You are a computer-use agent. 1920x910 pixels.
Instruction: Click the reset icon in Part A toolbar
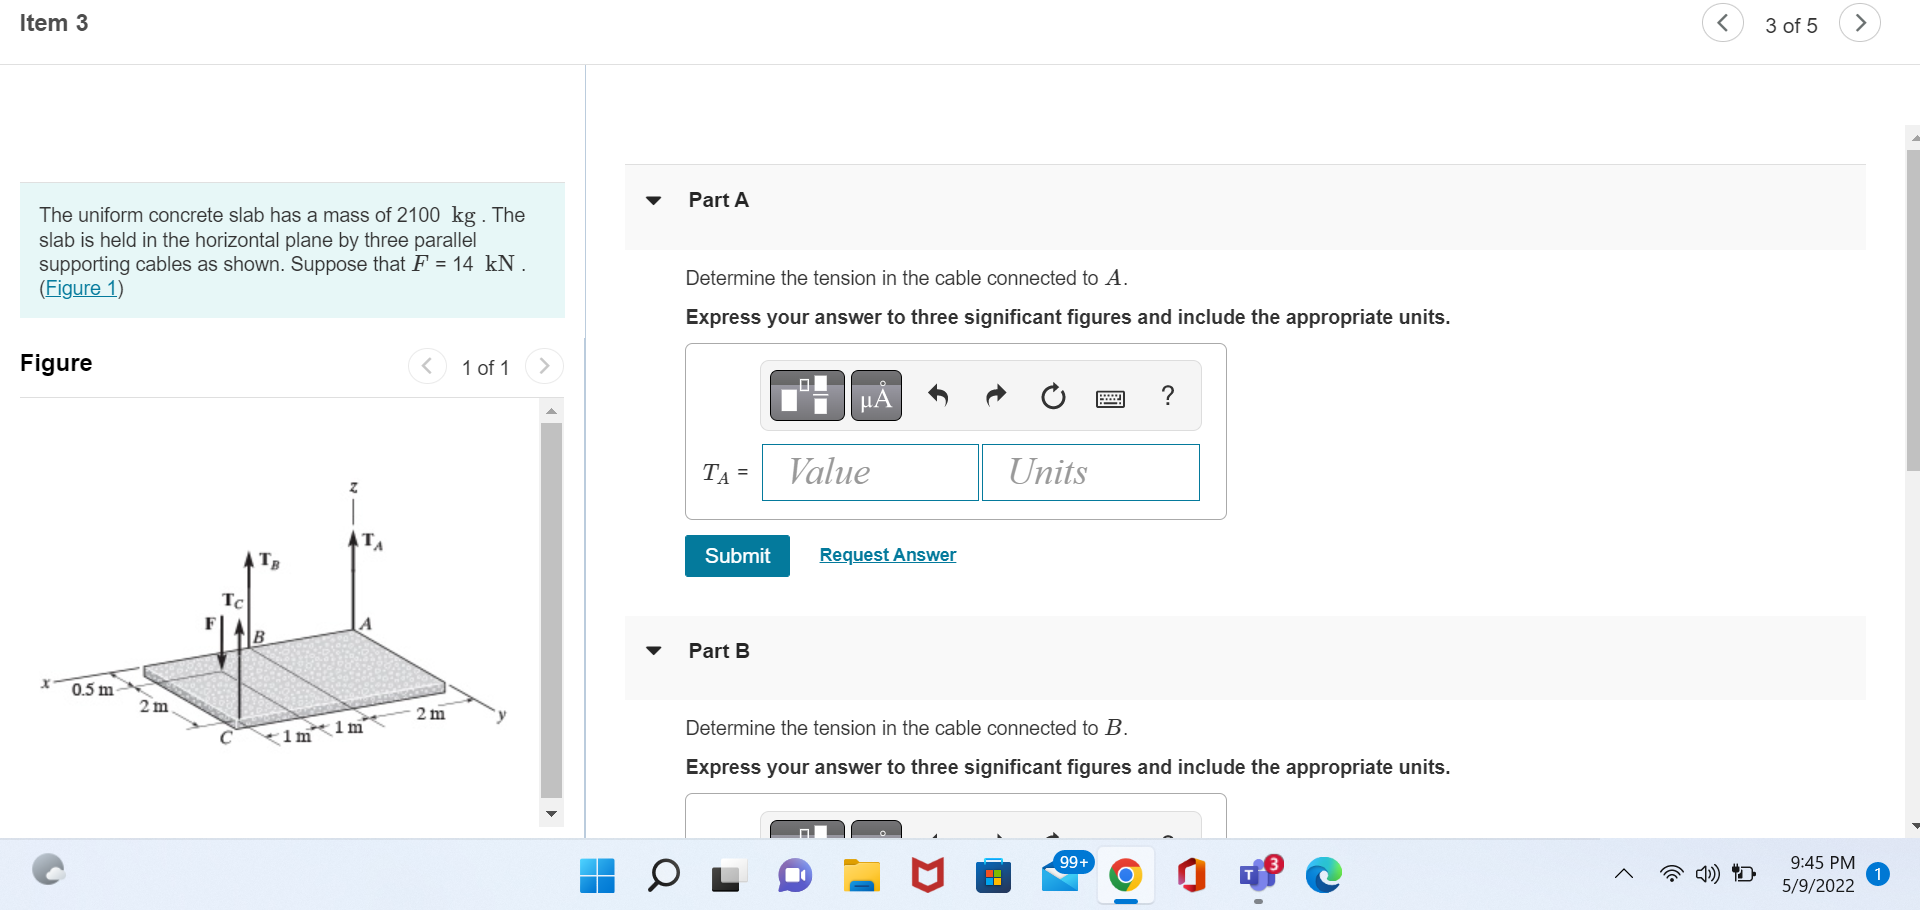click(x=1053, y=396)
